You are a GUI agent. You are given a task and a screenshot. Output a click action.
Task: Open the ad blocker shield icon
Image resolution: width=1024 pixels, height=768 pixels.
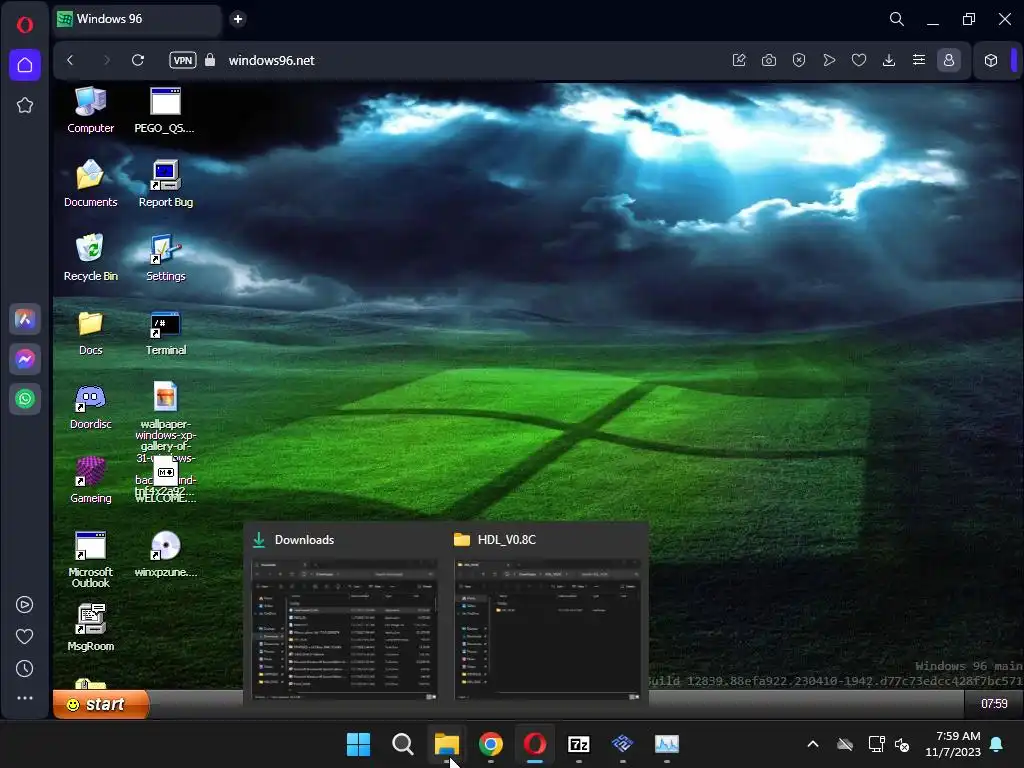click(799, 60)
